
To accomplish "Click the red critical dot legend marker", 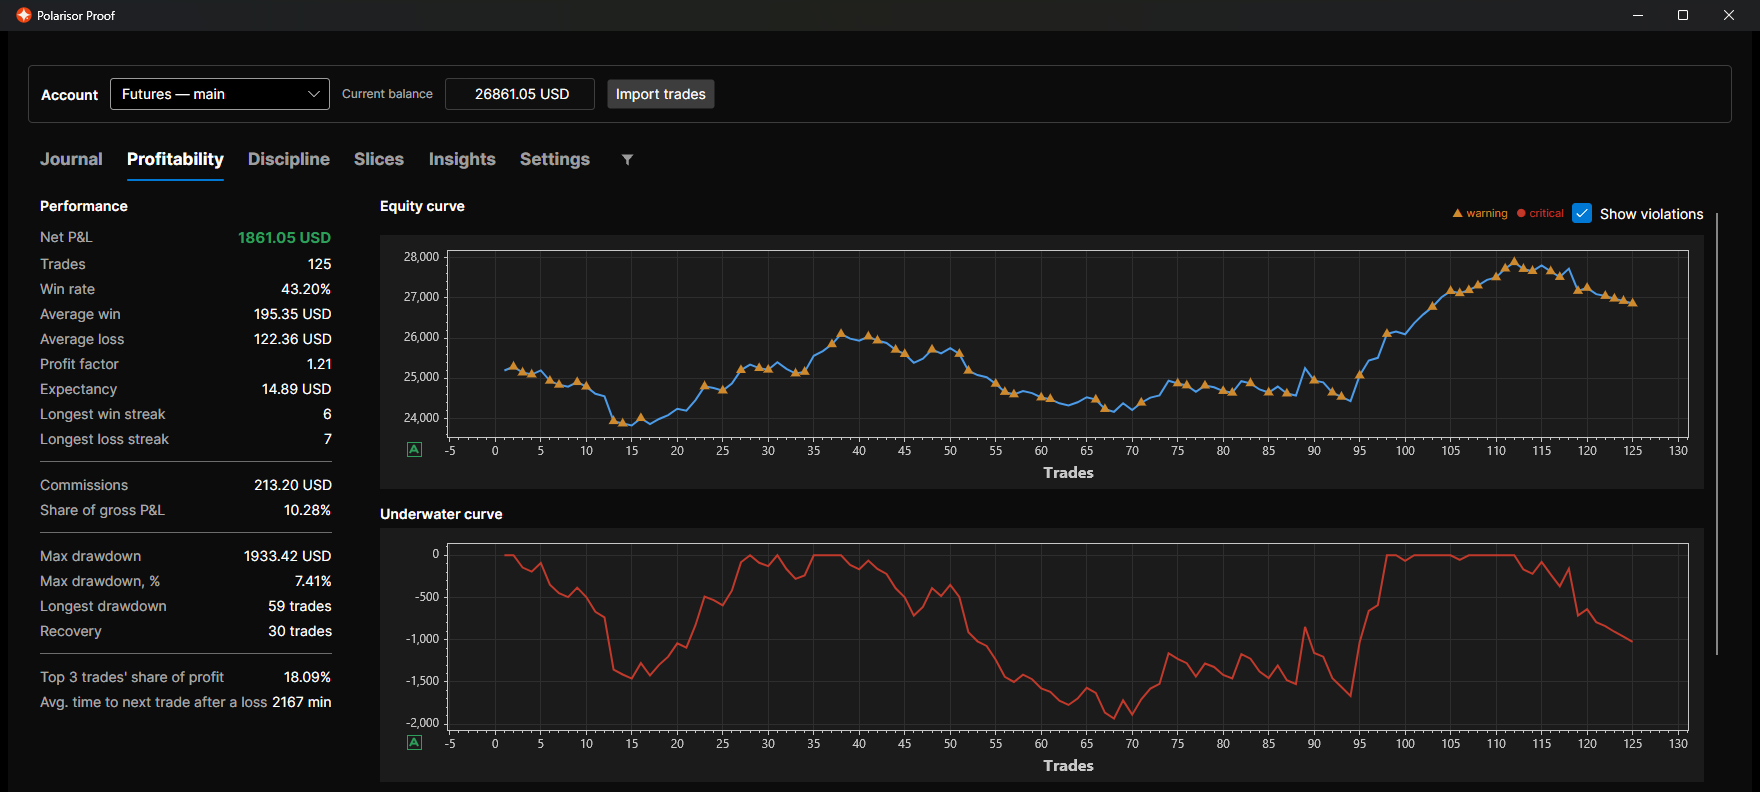I will pos(1521,213).
